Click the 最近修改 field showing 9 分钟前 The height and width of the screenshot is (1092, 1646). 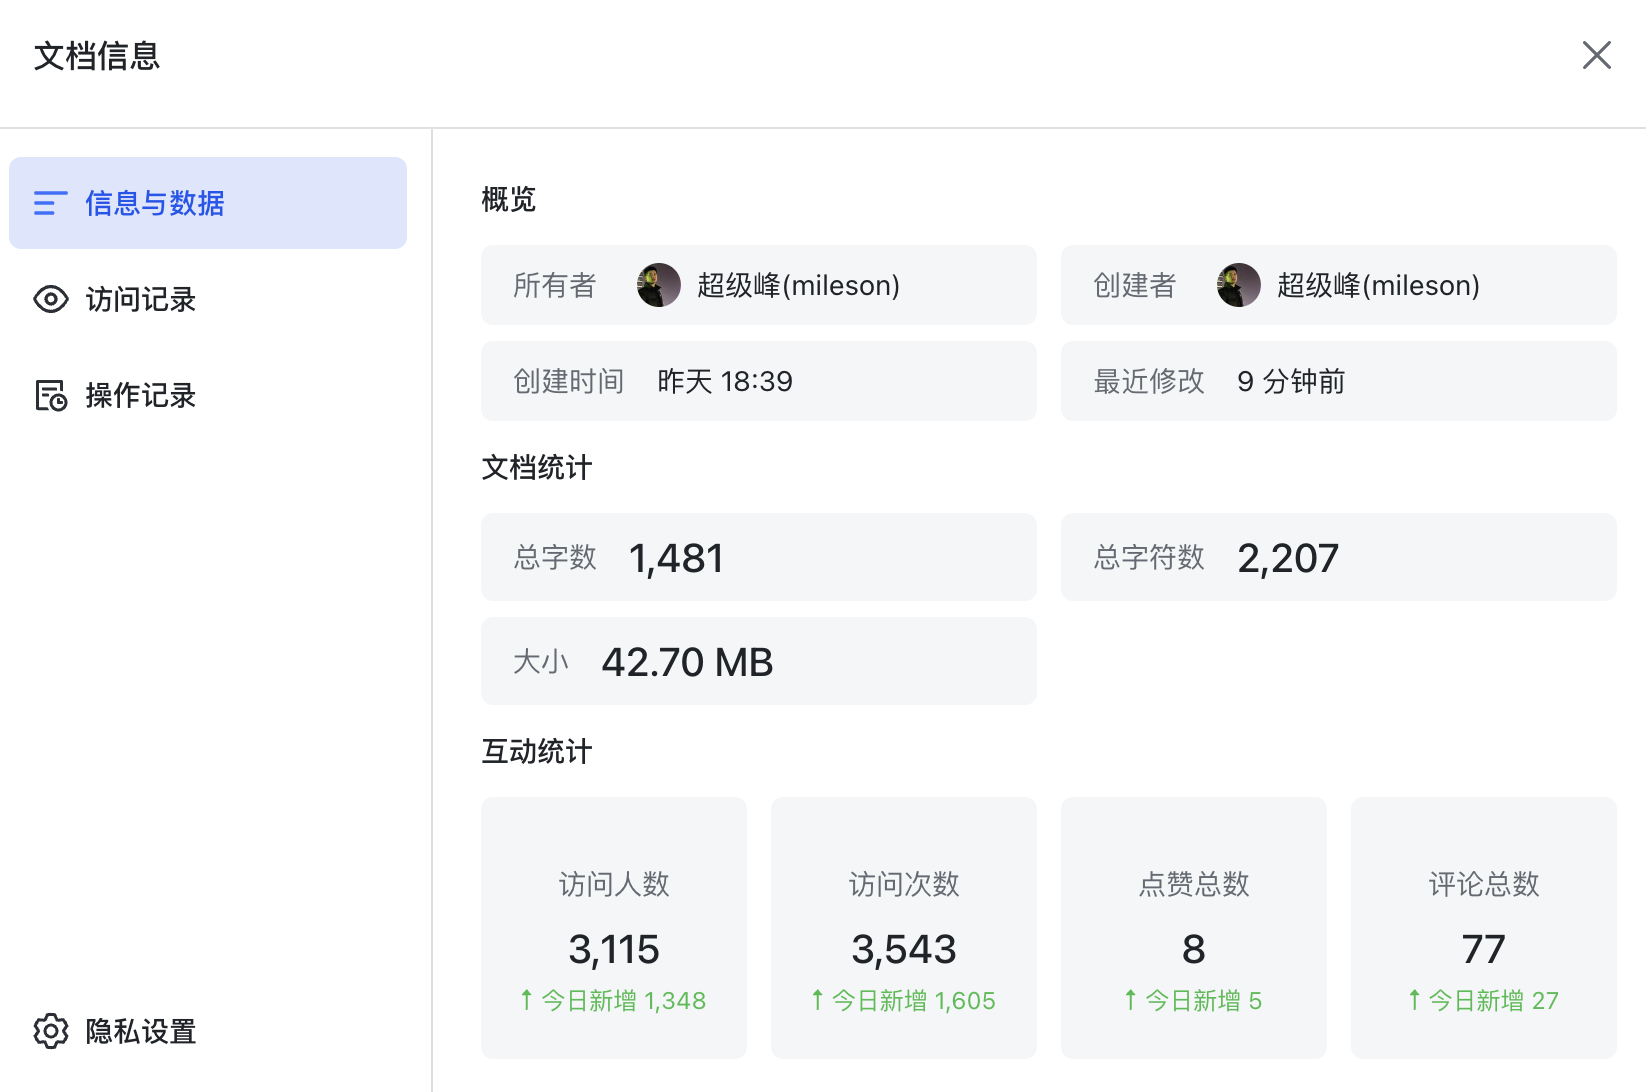click(x=1338, y=381)
